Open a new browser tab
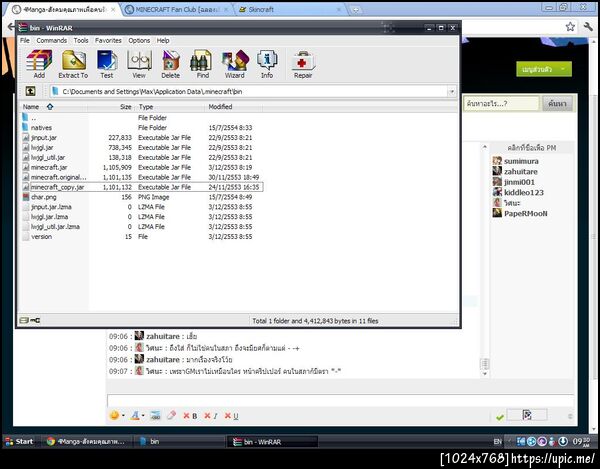The image size is (600, 469). tap(356, 10)
